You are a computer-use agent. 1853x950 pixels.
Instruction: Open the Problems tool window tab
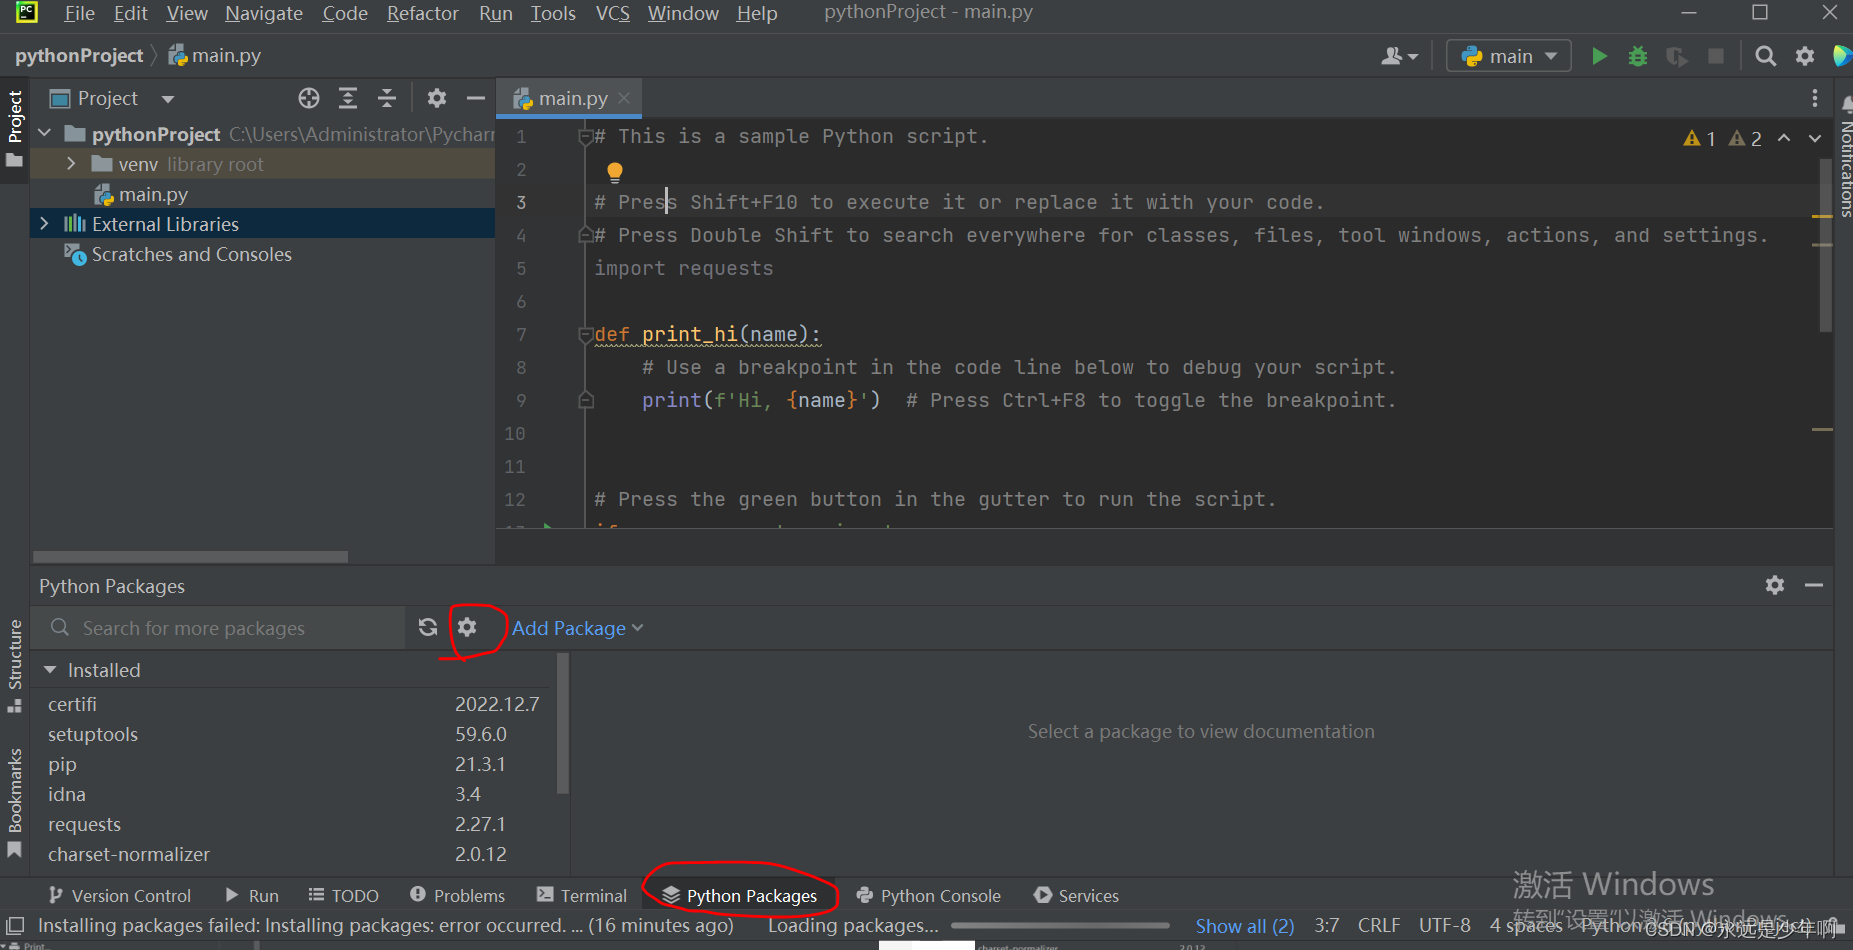point(457,895)
